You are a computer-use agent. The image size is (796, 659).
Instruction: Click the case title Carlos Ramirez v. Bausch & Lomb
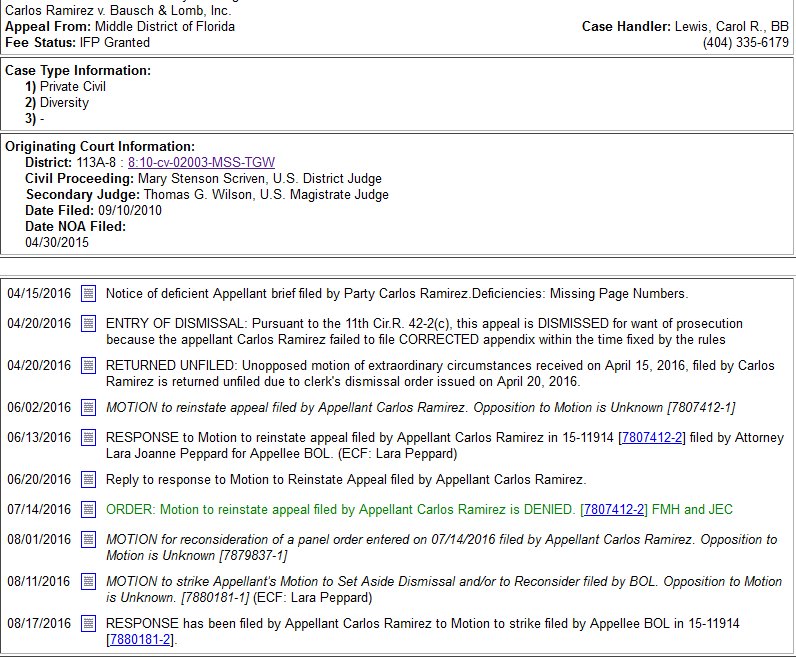coord(118,11)
